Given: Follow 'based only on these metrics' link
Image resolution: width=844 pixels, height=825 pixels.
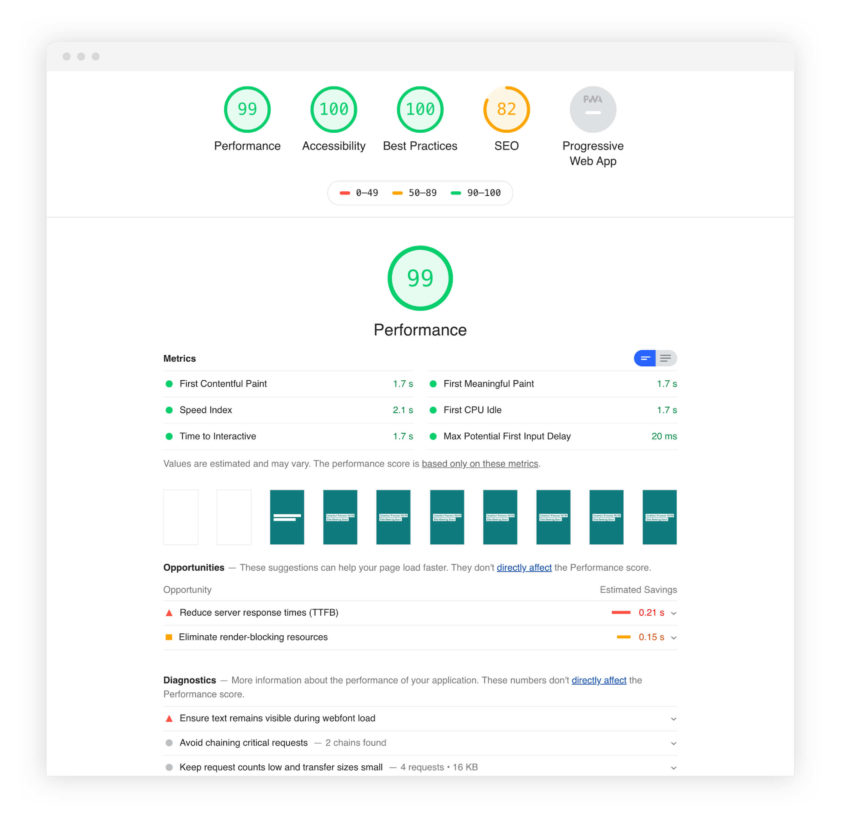Looking at the screenshot, I should pos(480,464).
